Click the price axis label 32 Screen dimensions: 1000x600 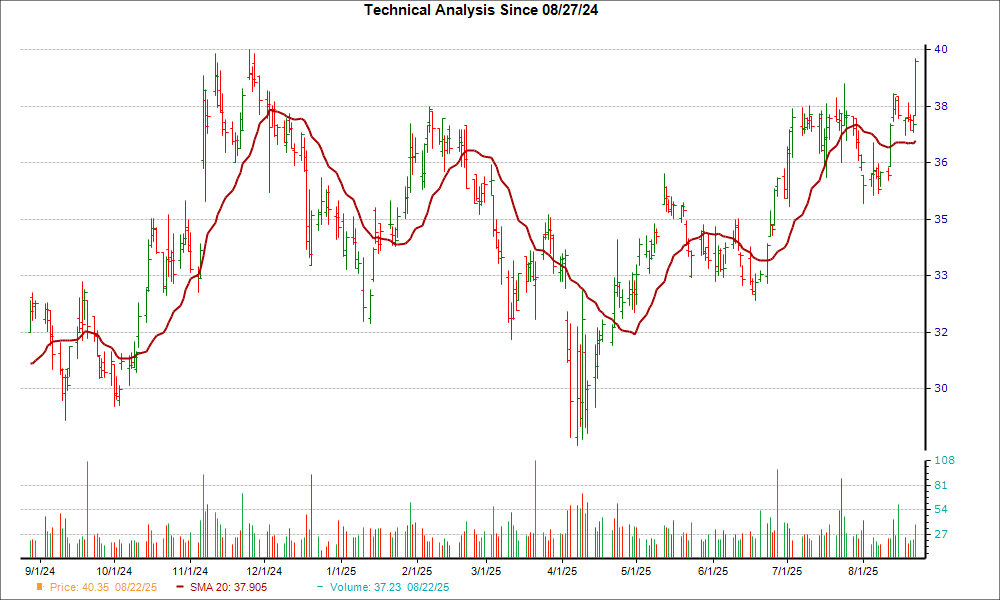(941, 332)
